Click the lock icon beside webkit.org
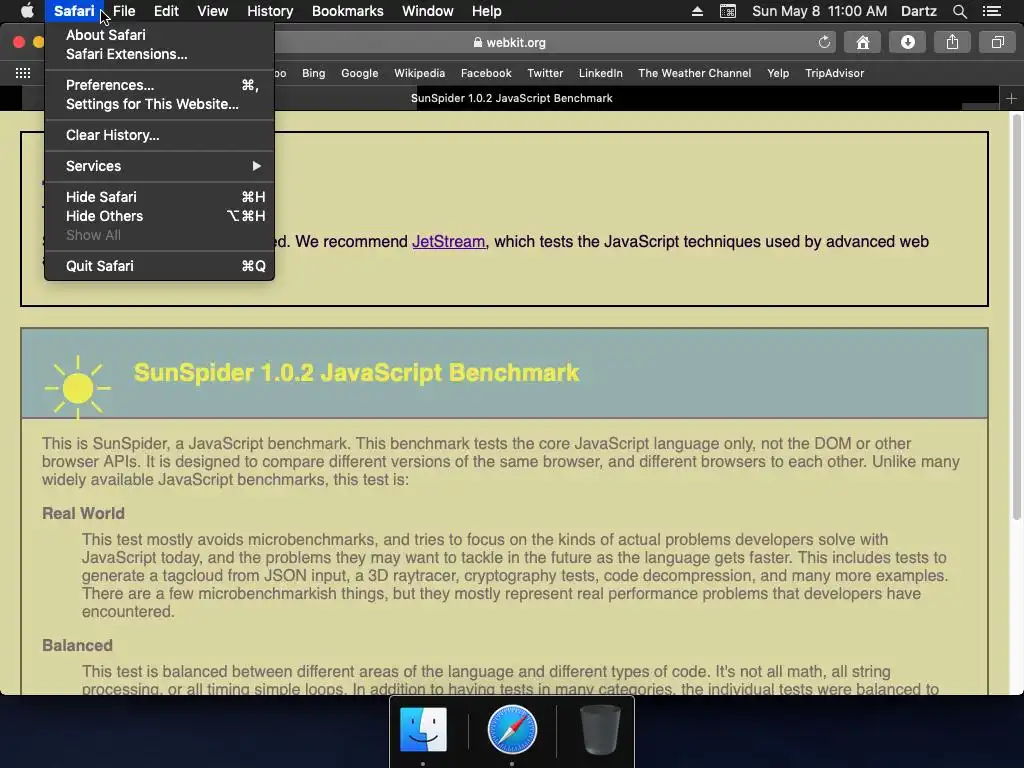Screen dimensions: 1024x768 [477, 42]
